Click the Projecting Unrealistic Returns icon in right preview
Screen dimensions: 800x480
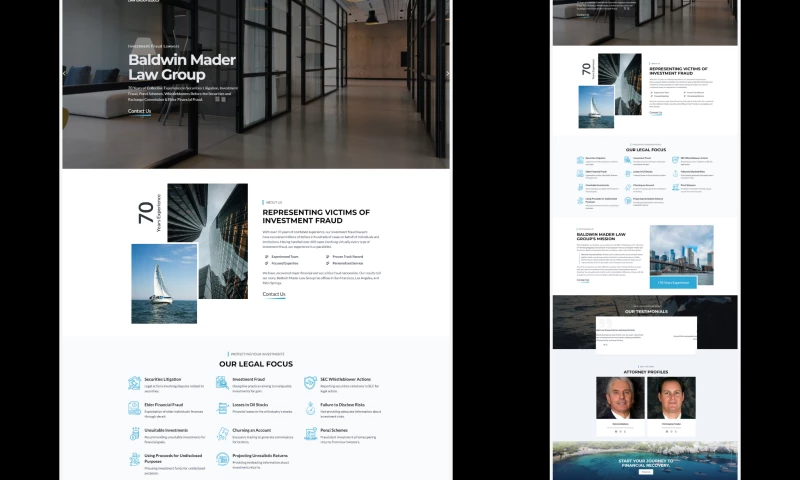click(x=628, y=201)
